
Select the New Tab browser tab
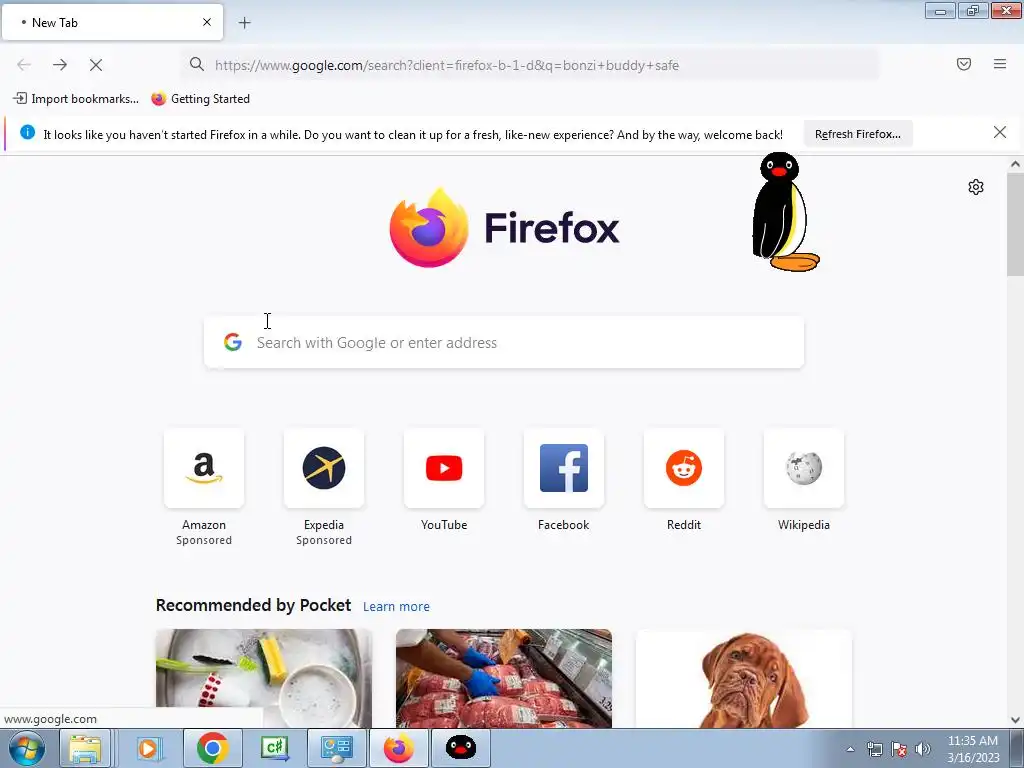pyautogui.click(x=112, y=22)
